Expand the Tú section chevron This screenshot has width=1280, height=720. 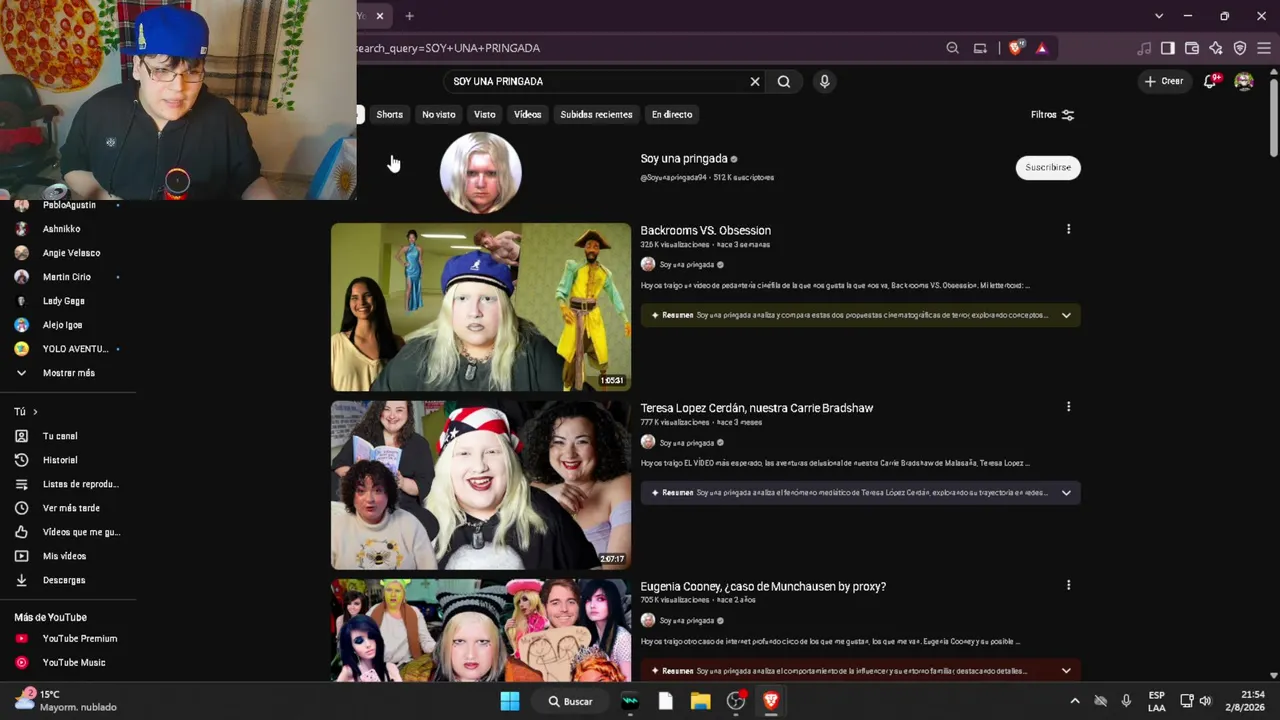tap(35, 412)
